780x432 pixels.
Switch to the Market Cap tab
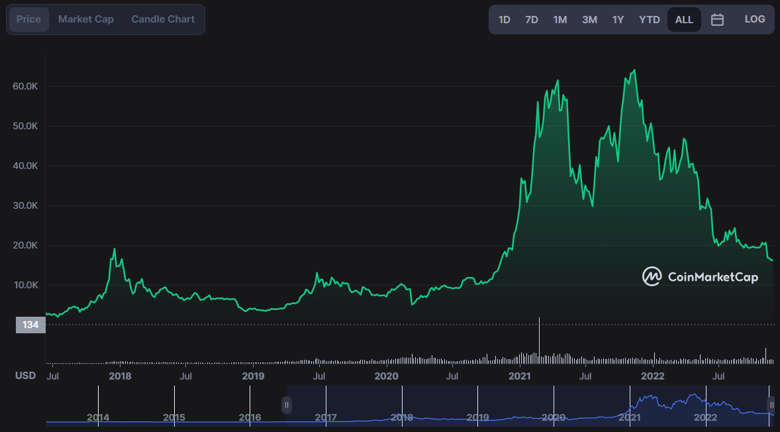(86, 19)
